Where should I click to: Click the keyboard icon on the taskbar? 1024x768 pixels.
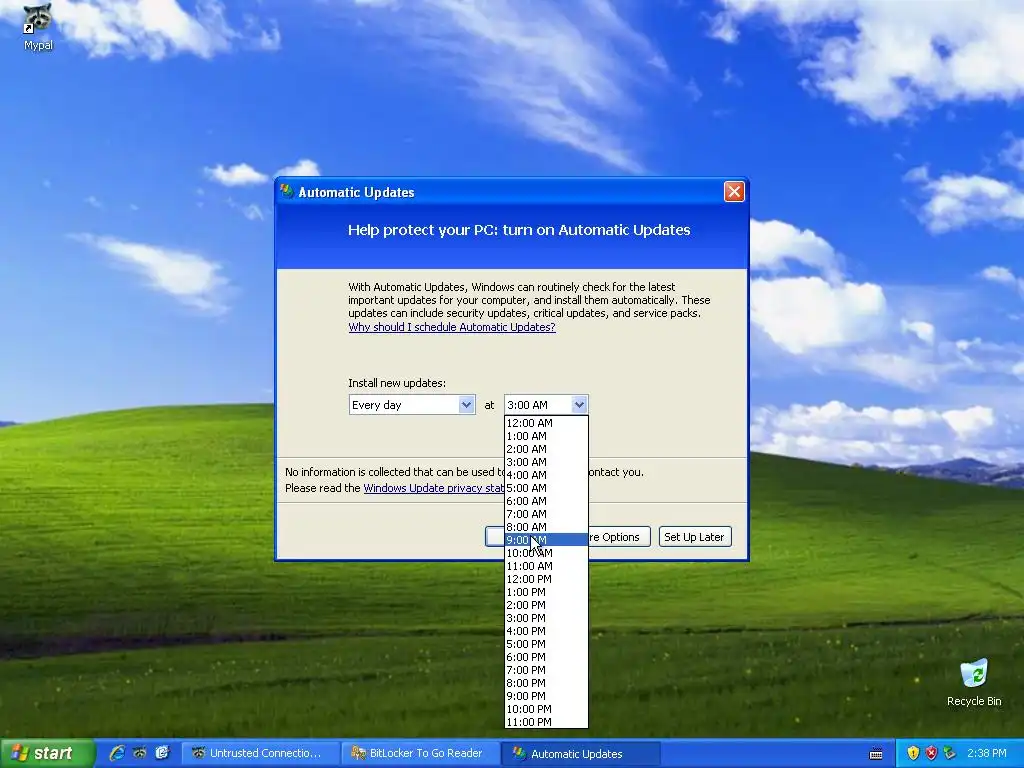pyautogui.click(x=876, y=754)
